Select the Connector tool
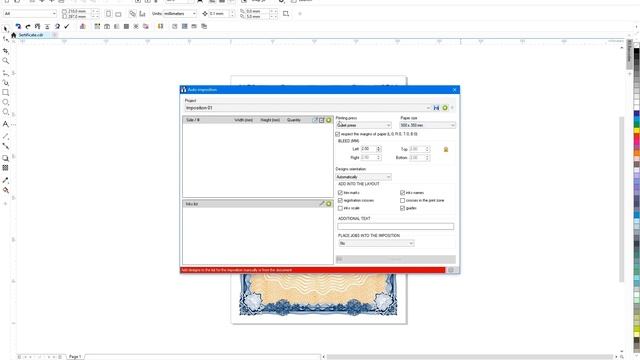Viewport: 640px width, 360px height. pos(5,146)
